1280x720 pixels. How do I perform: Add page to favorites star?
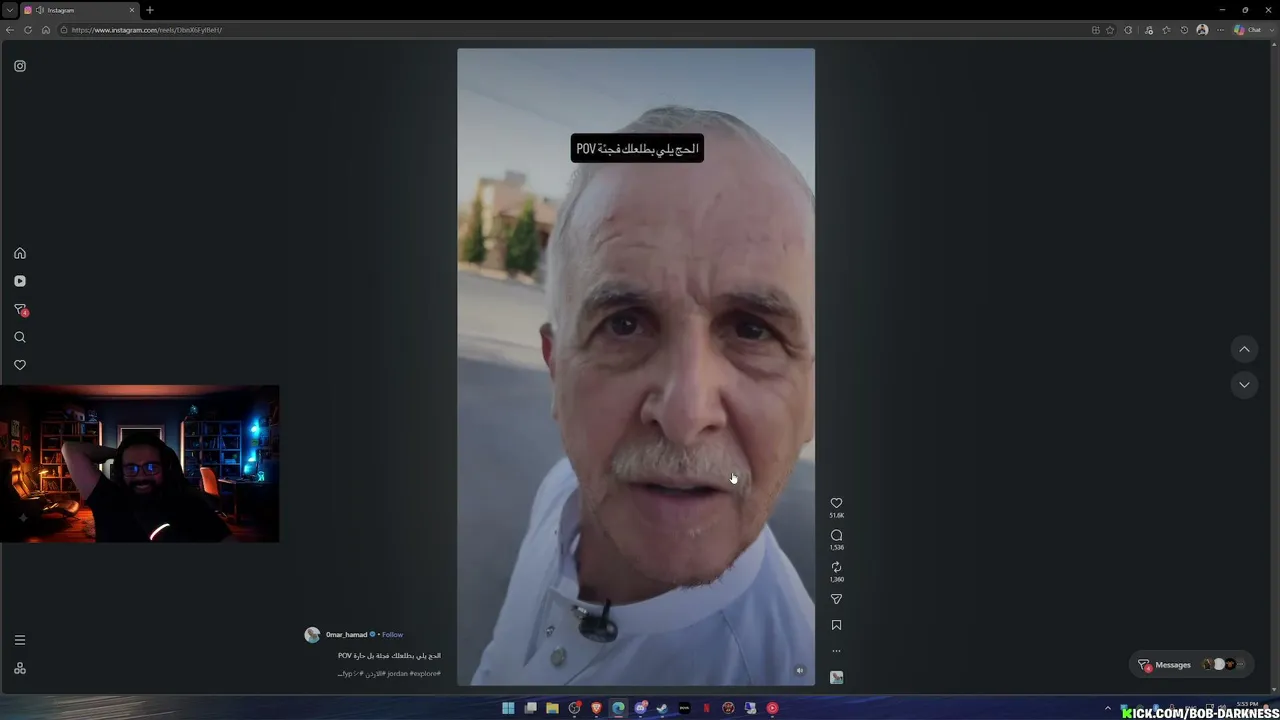tap(1110, 30)
